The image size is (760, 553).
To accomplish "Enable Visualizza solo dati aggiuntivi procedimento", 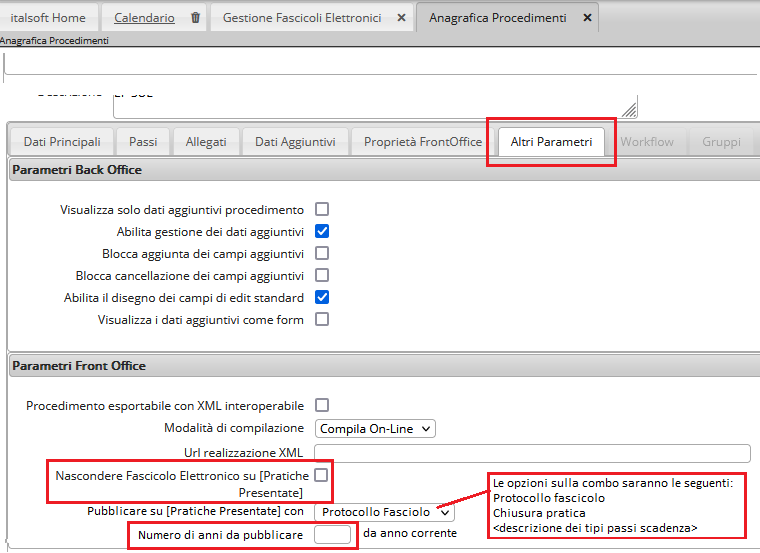I will (322, 210).
